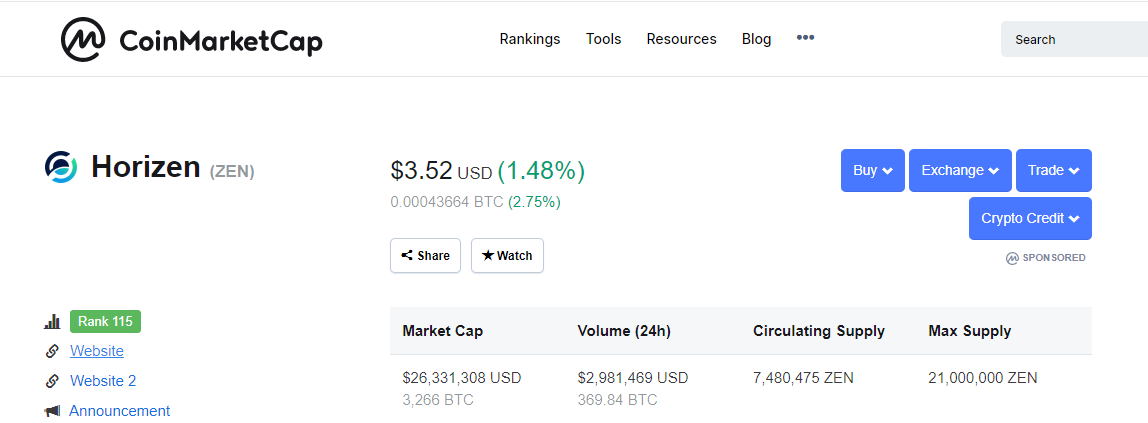Open the Rankings menu
The width and height of the screenshot is (1148, 423).
coord(530,39)
